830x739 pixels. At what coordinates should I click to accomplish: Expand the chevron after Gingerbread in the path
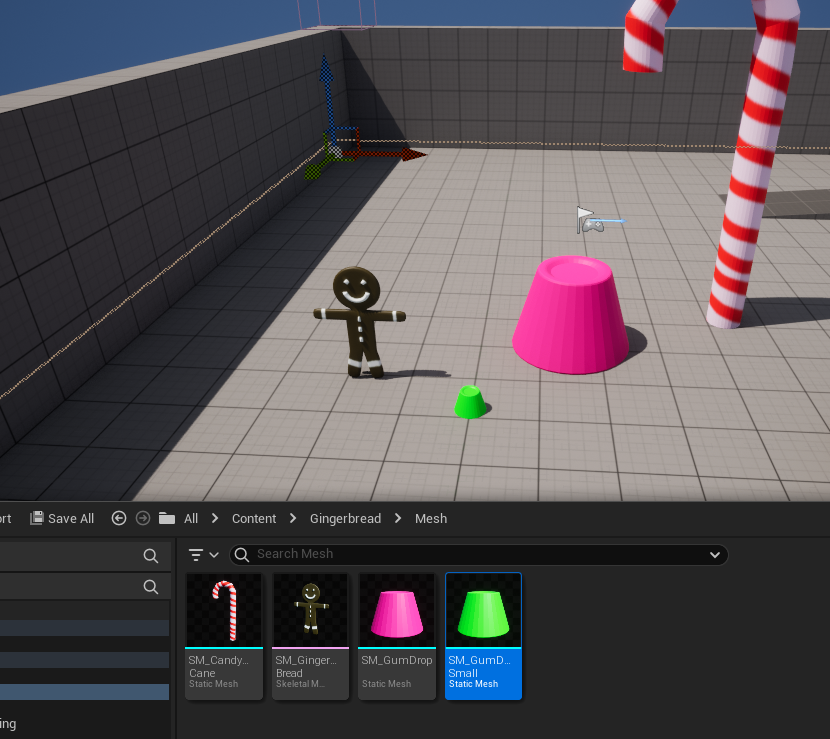tap(398, 518)
